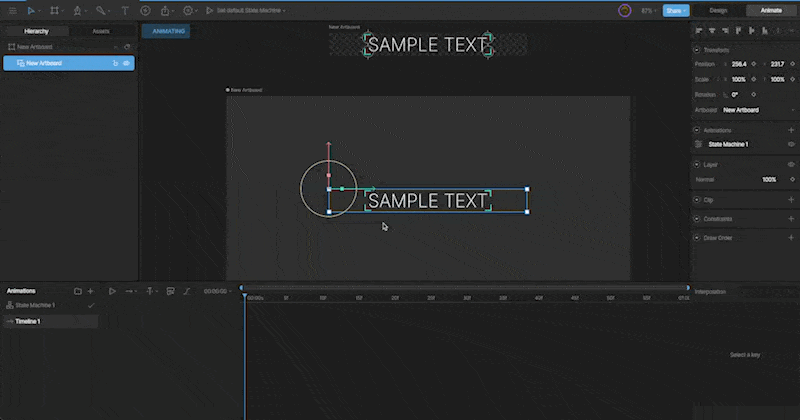Screen dimensions: 800x420
Task: Create a new animations folder
Action: (x=78, y=291)
